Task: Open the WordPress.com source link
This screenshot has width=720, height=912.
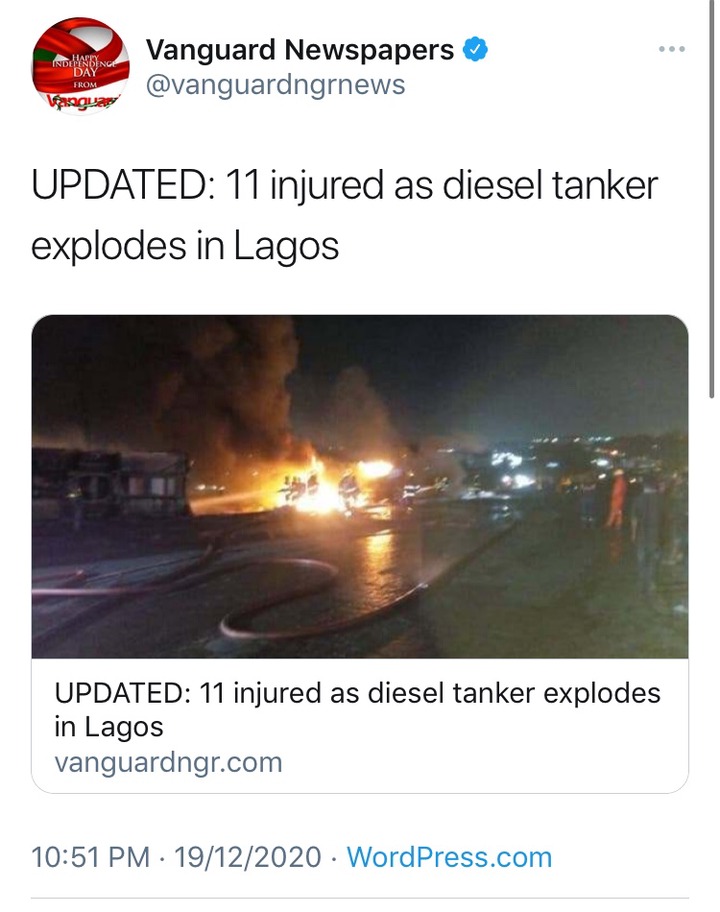Action: [449, 857]
